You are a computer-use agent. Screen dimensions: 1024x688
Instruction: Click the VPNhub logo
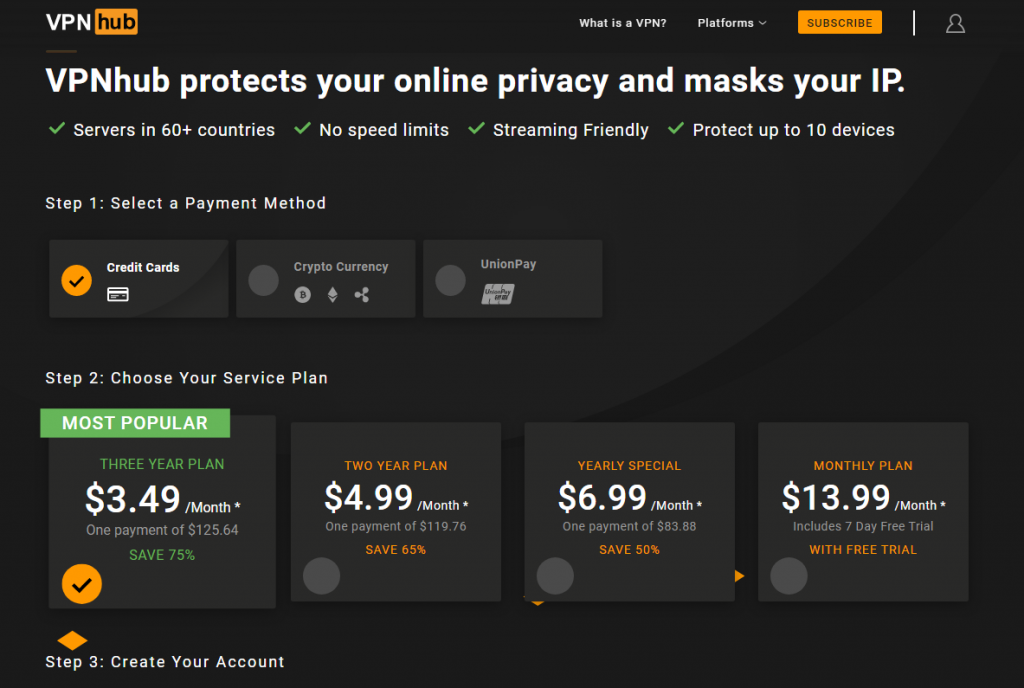coord(91,22)
